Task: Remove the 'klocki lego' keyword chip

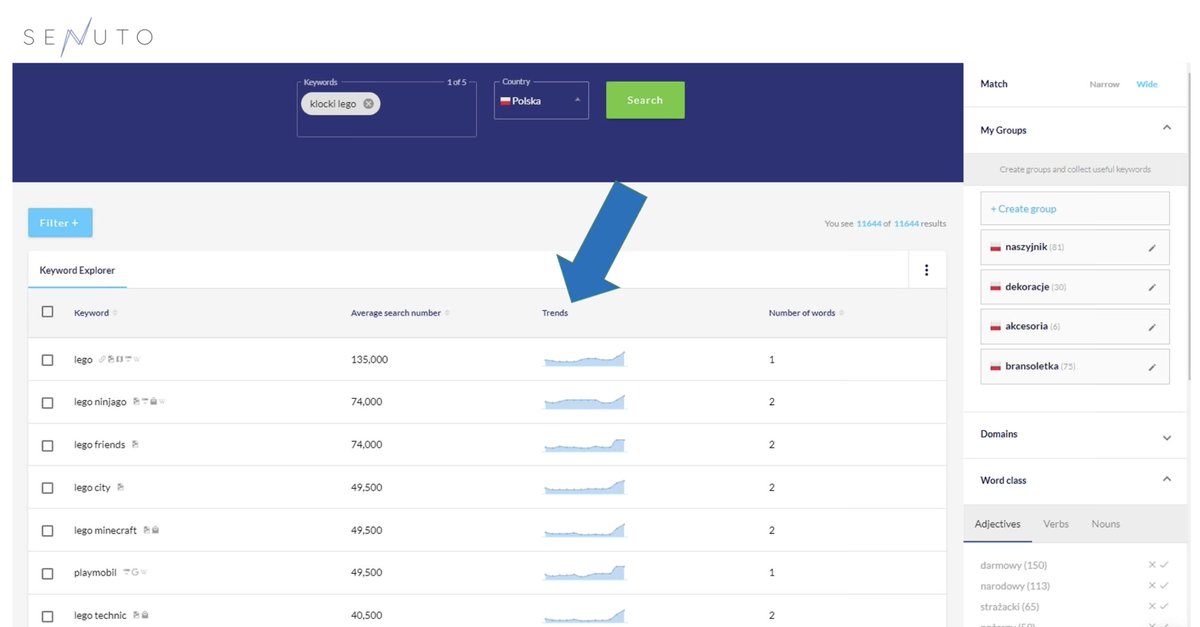Action: (368, 103)
